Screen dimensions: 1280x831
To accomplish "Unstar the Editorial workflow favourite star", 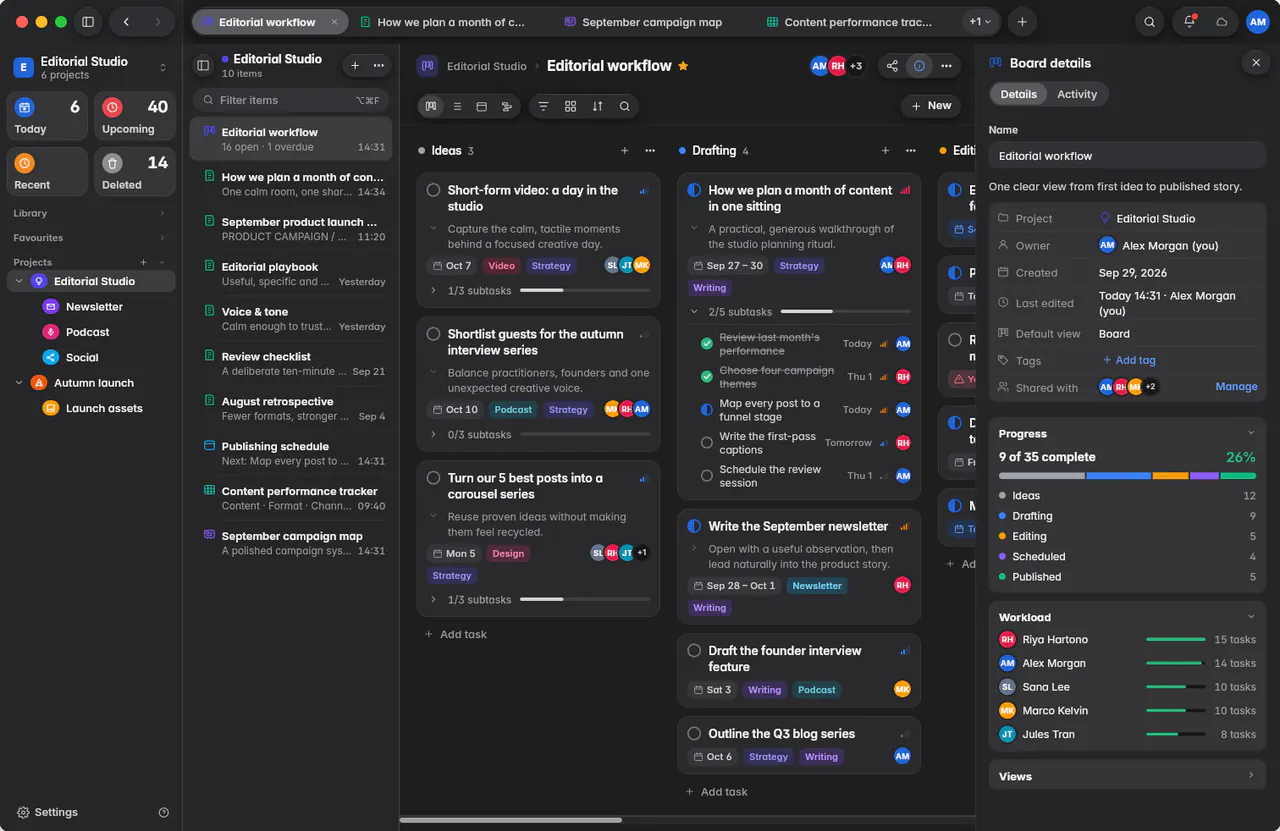I will [683, 66].
